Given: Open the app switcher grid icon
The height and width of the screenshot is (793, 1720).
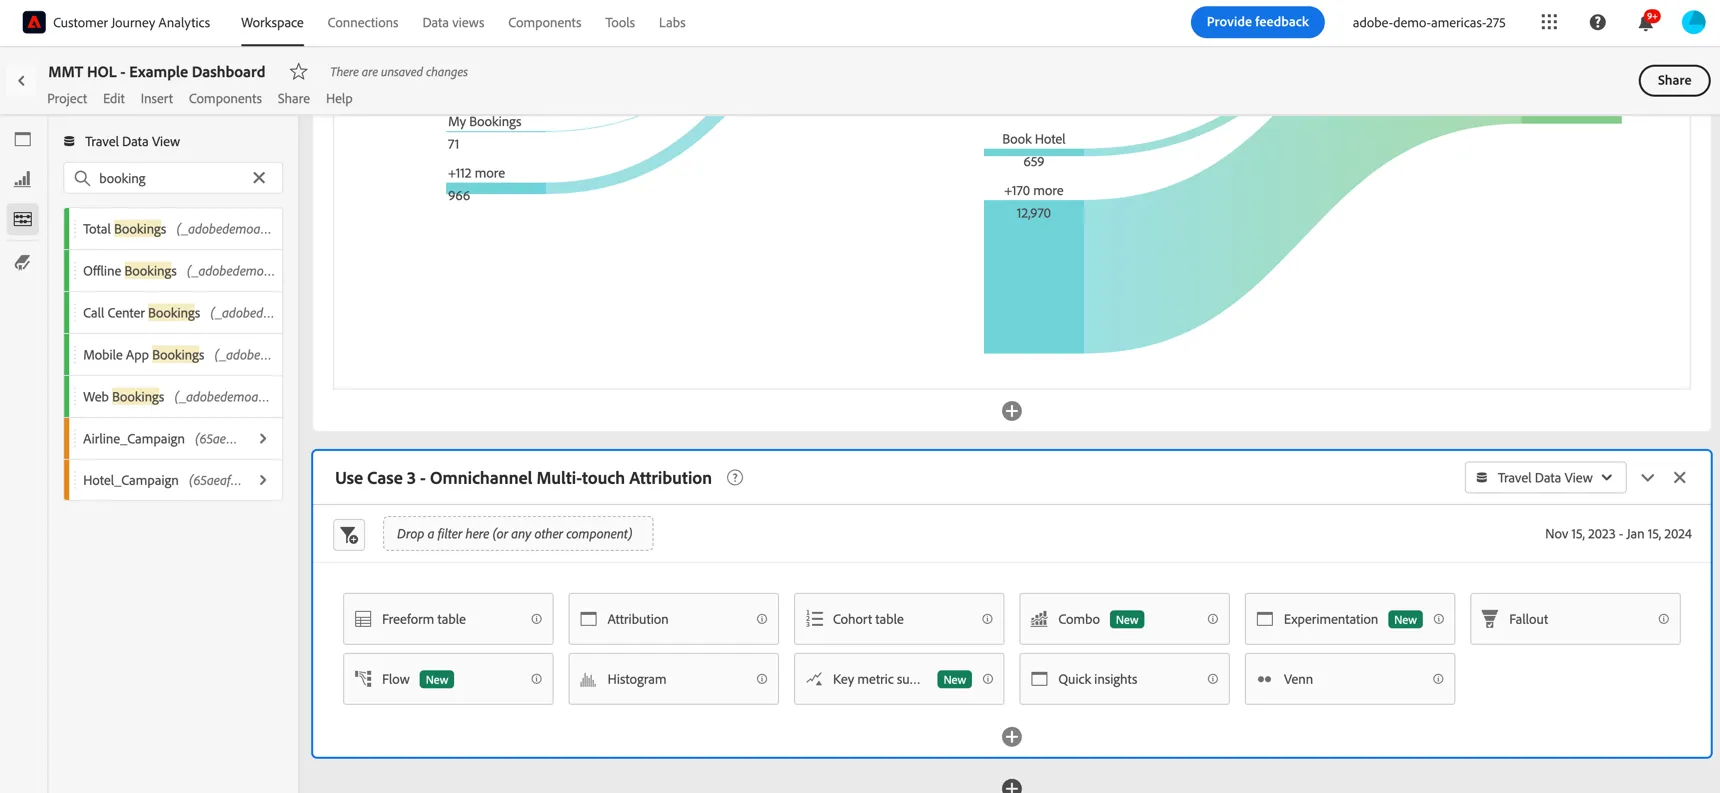Looking at the screenshot, I should pos(1549,22).
